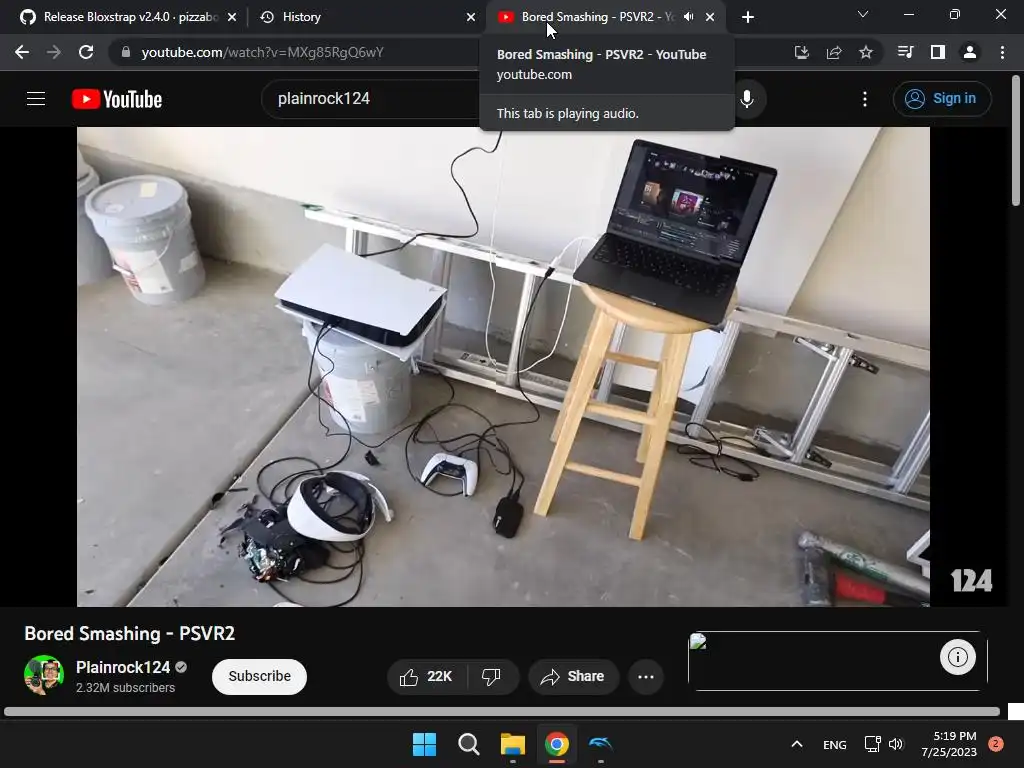This screenshot has width=1024, height=768.
Task: Click the info icon on the card
Action: coord(957,657)
